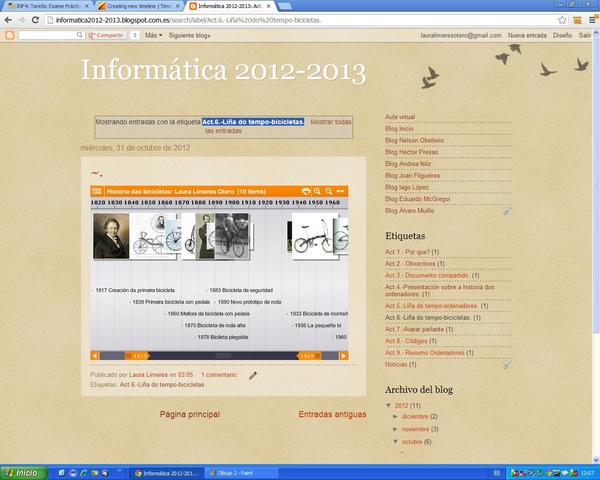
Task: Open Diseño link
Action: point(562,35)
